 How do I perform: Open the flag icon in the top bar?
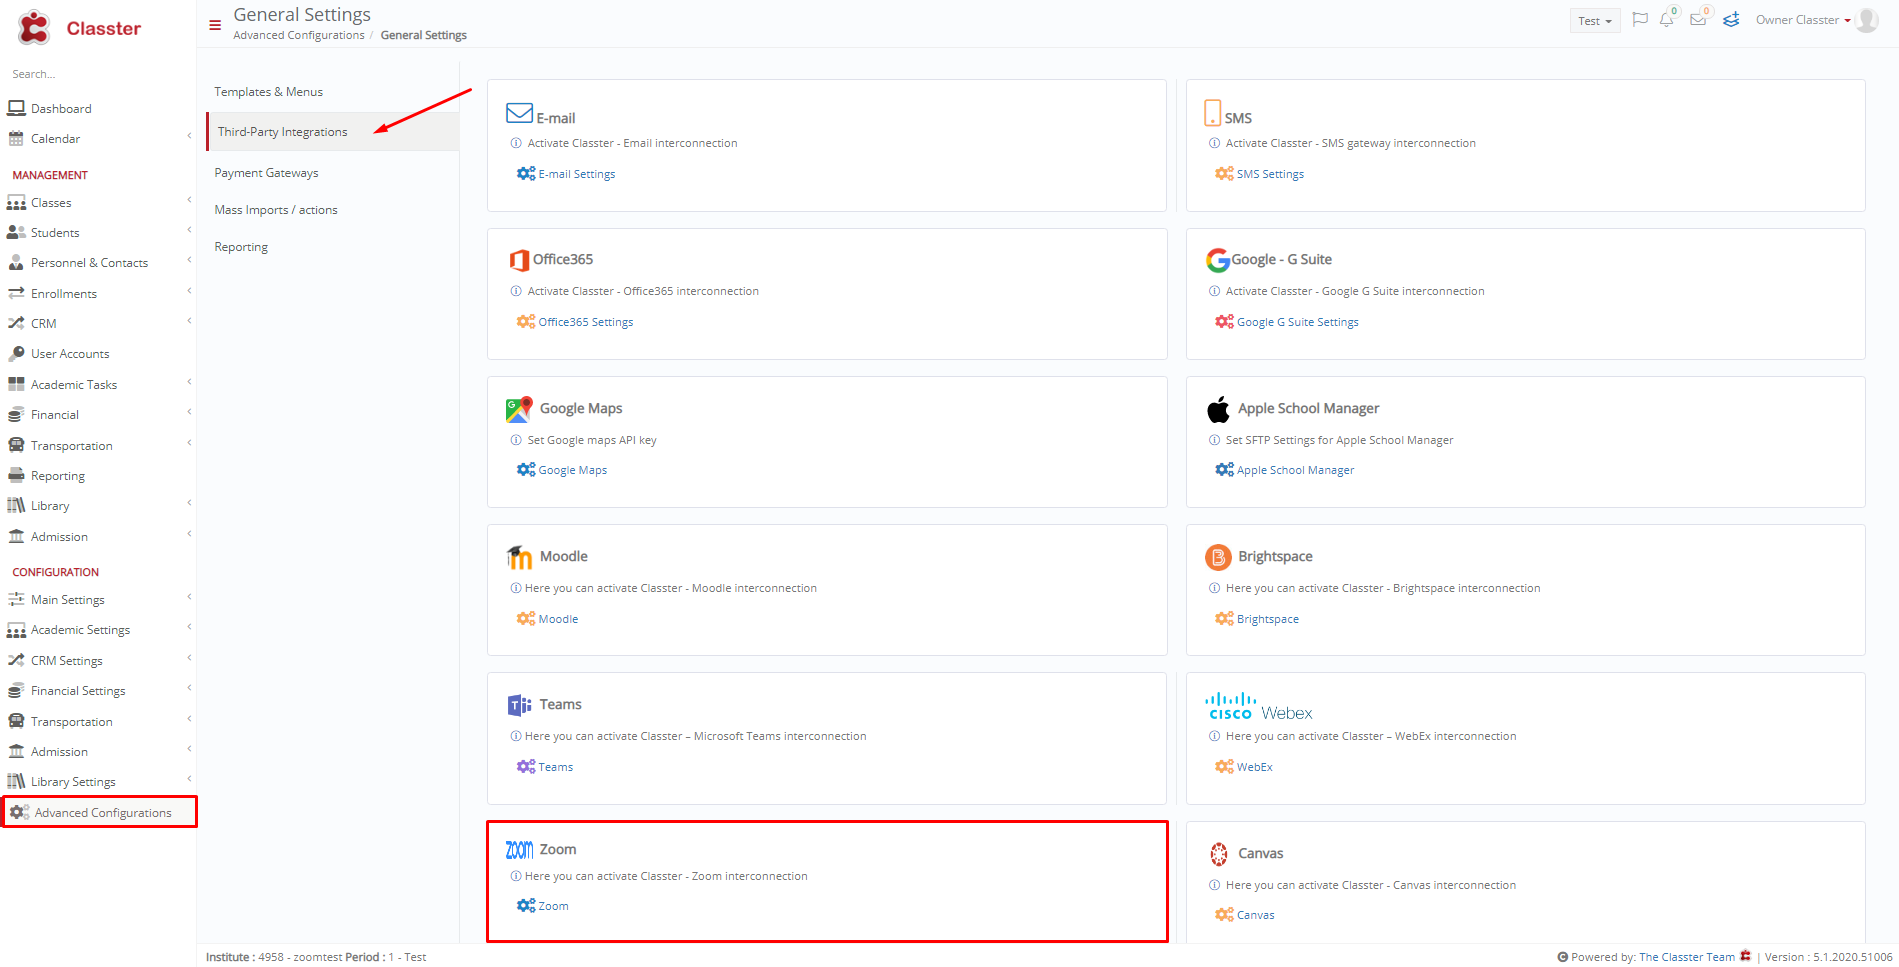(x=1640, y=19)
